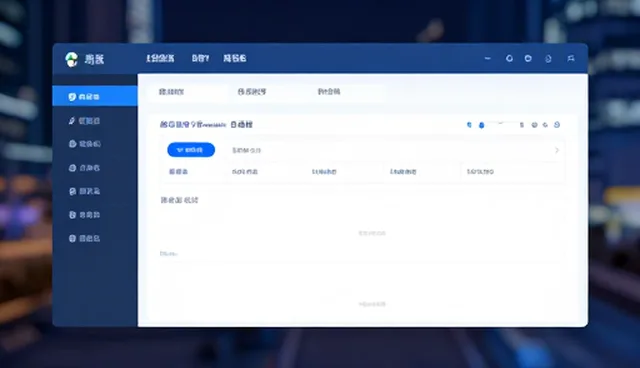Switch to the middle content tab
Viewport: 640px width, 368px height.
(x=252, y=92)
